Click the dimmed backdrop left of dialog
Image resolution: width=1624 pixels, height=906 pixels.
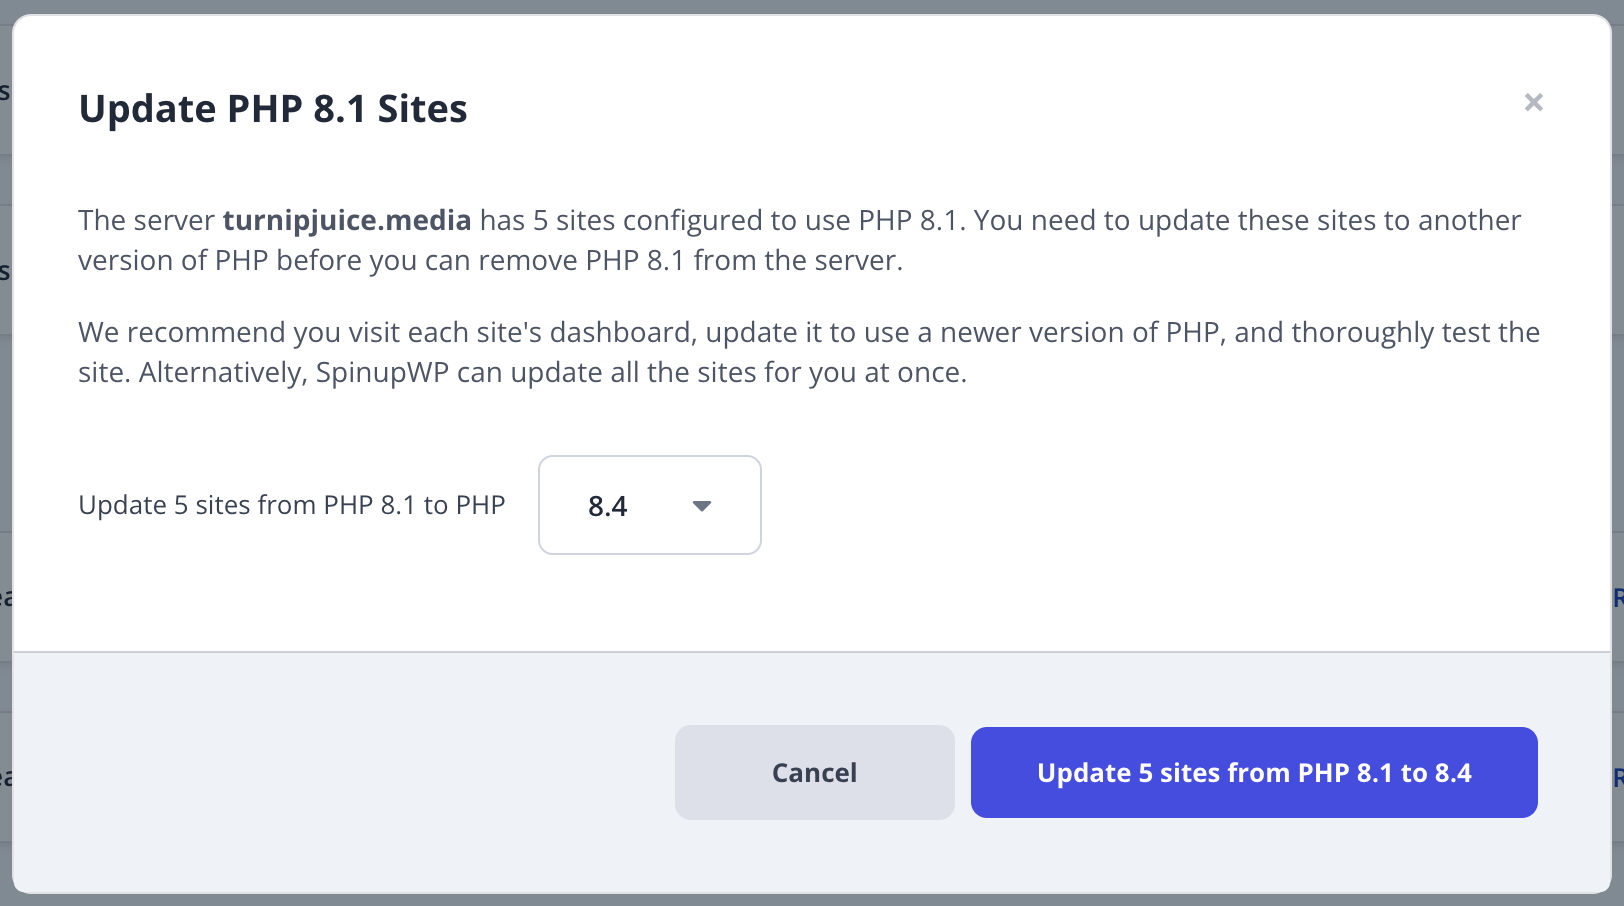pos(5,450)
